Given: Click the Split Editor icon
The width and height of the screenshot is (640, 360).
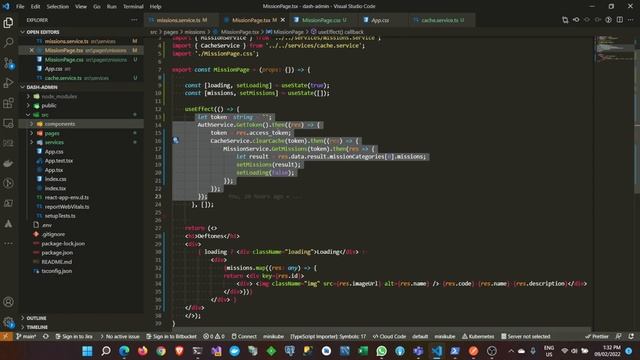Looking at the screenshot, I should point(620,20).
